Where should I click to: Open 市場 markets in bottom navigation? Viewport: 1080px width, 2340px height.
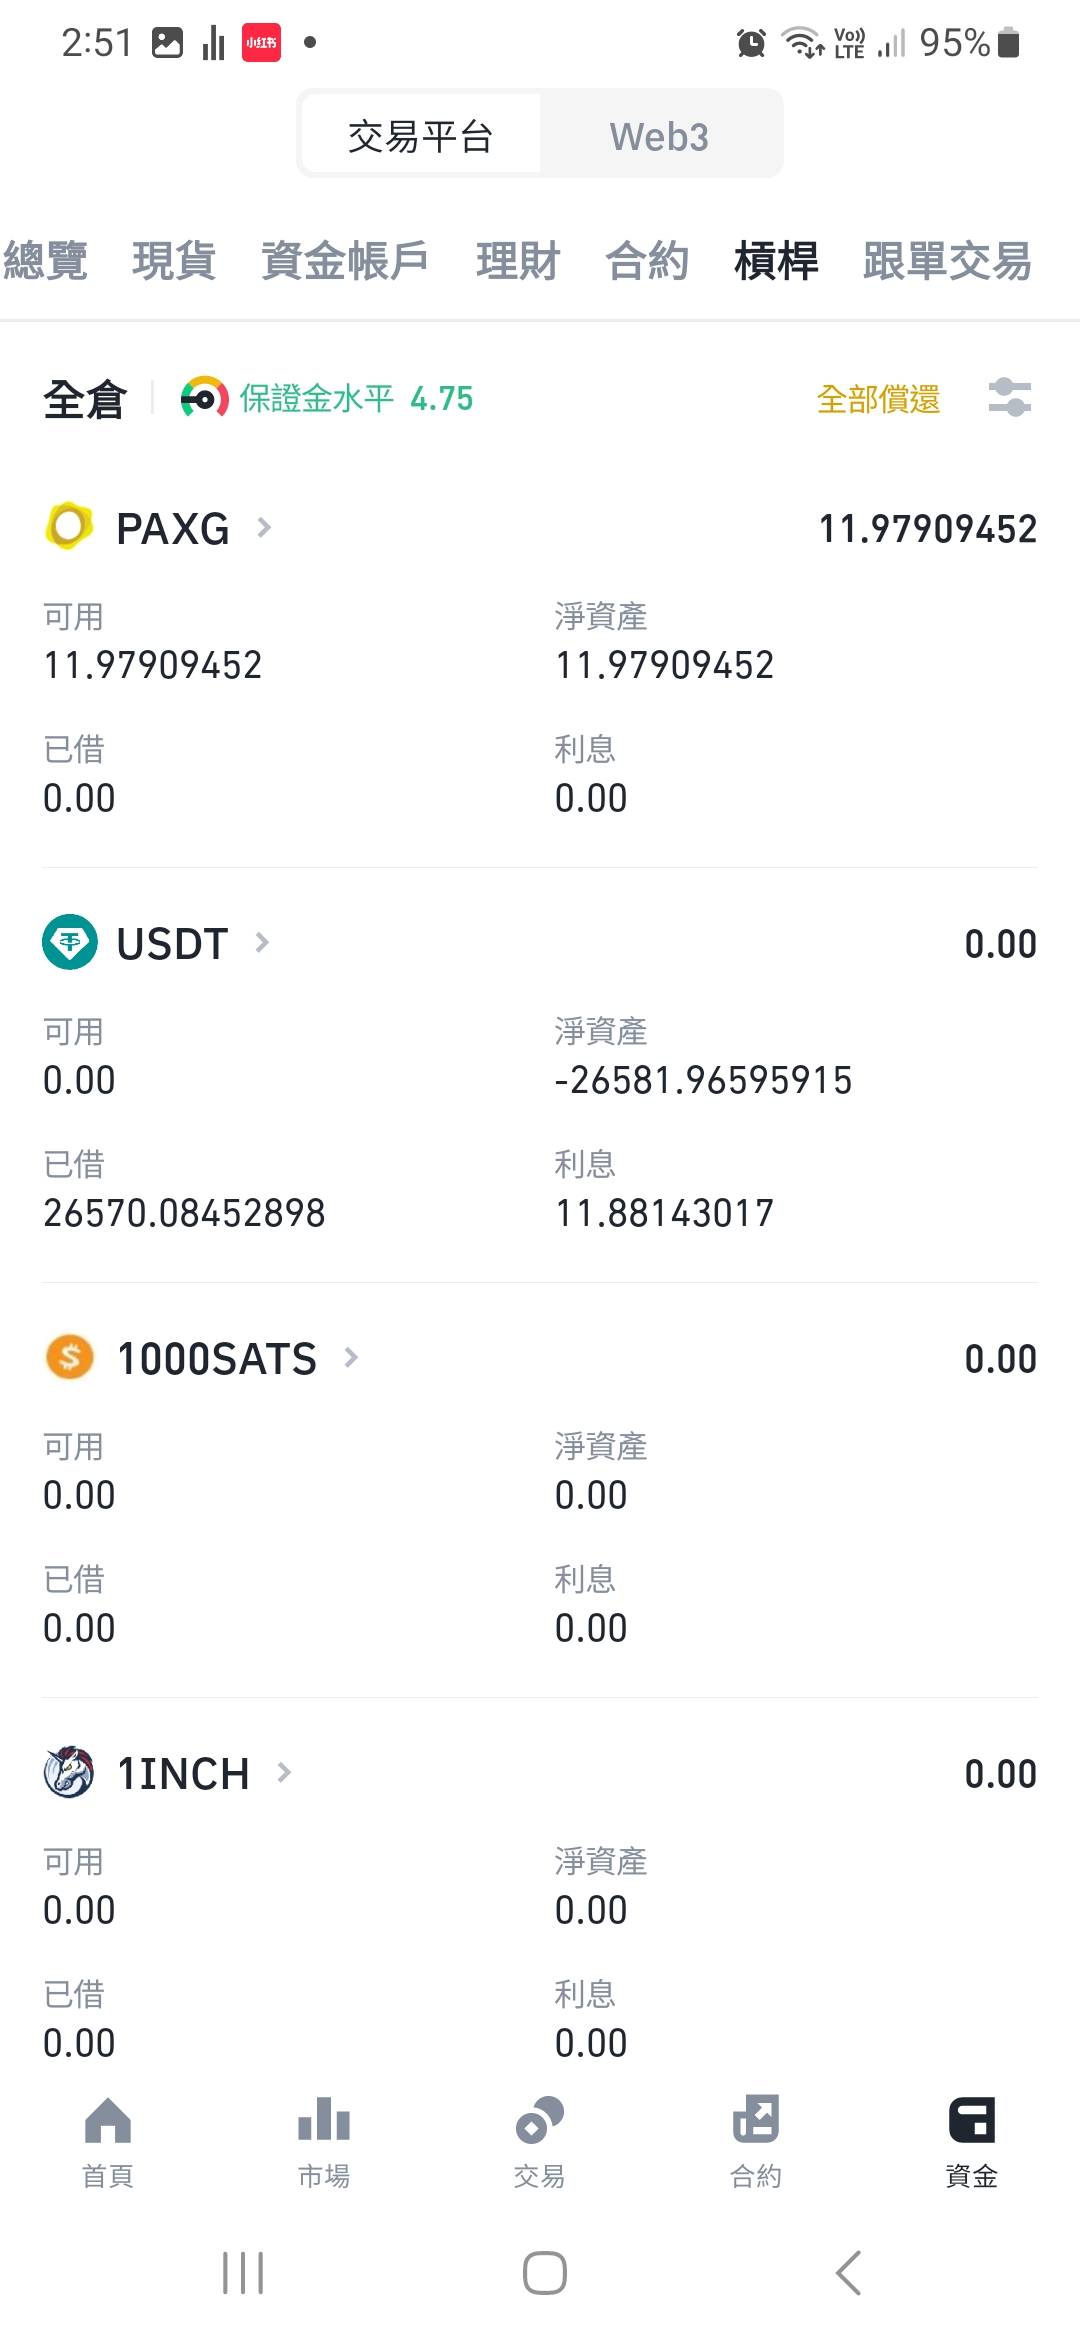pyautogui.click(x=324, y=2142)
